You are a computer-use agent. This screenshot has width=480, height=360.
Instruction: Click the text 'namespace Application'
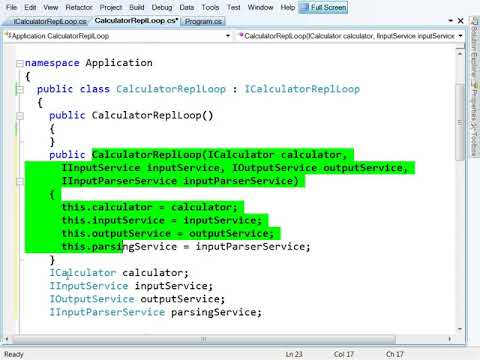pos(89,63)
